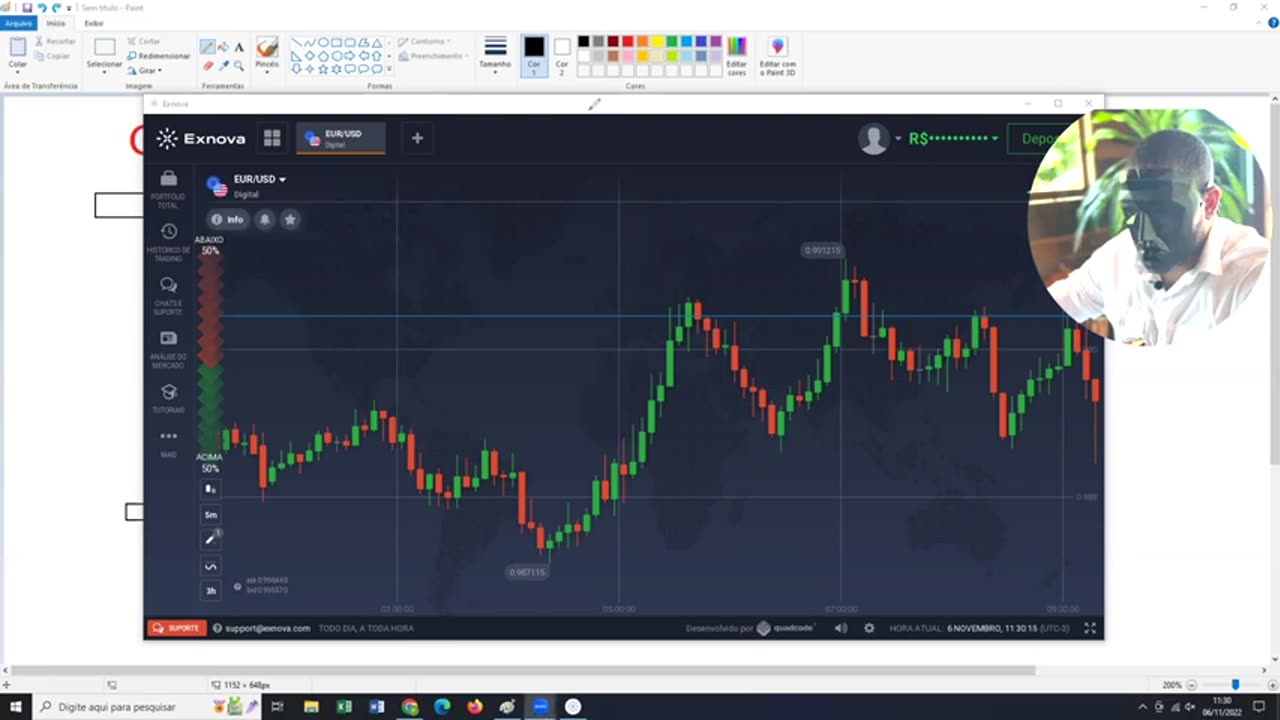Open Chats e Suporte in sidebar
The image size is (1280, 720).
(x=168, y=295)
